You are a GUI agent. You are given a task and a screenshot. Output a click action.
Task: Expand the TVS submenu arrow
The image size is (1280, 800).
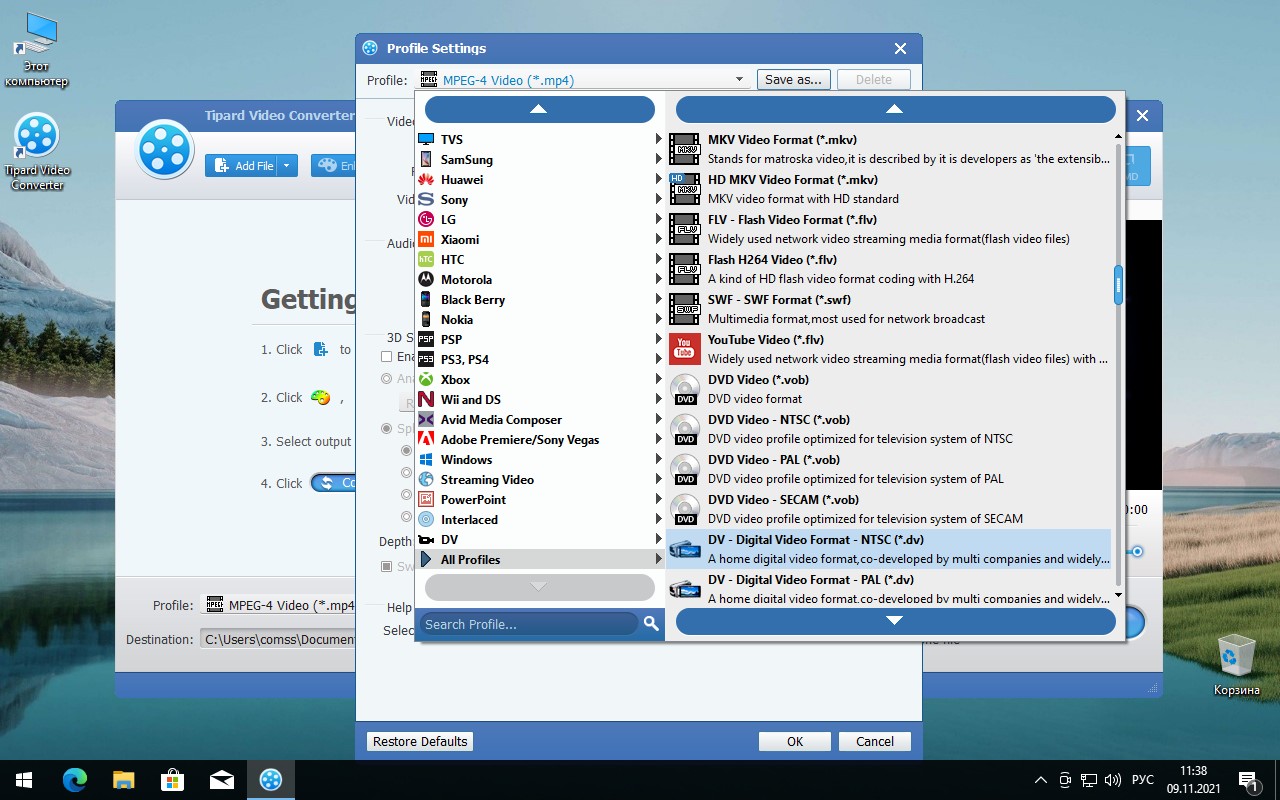pyautogui.click(x=659, y=139)
